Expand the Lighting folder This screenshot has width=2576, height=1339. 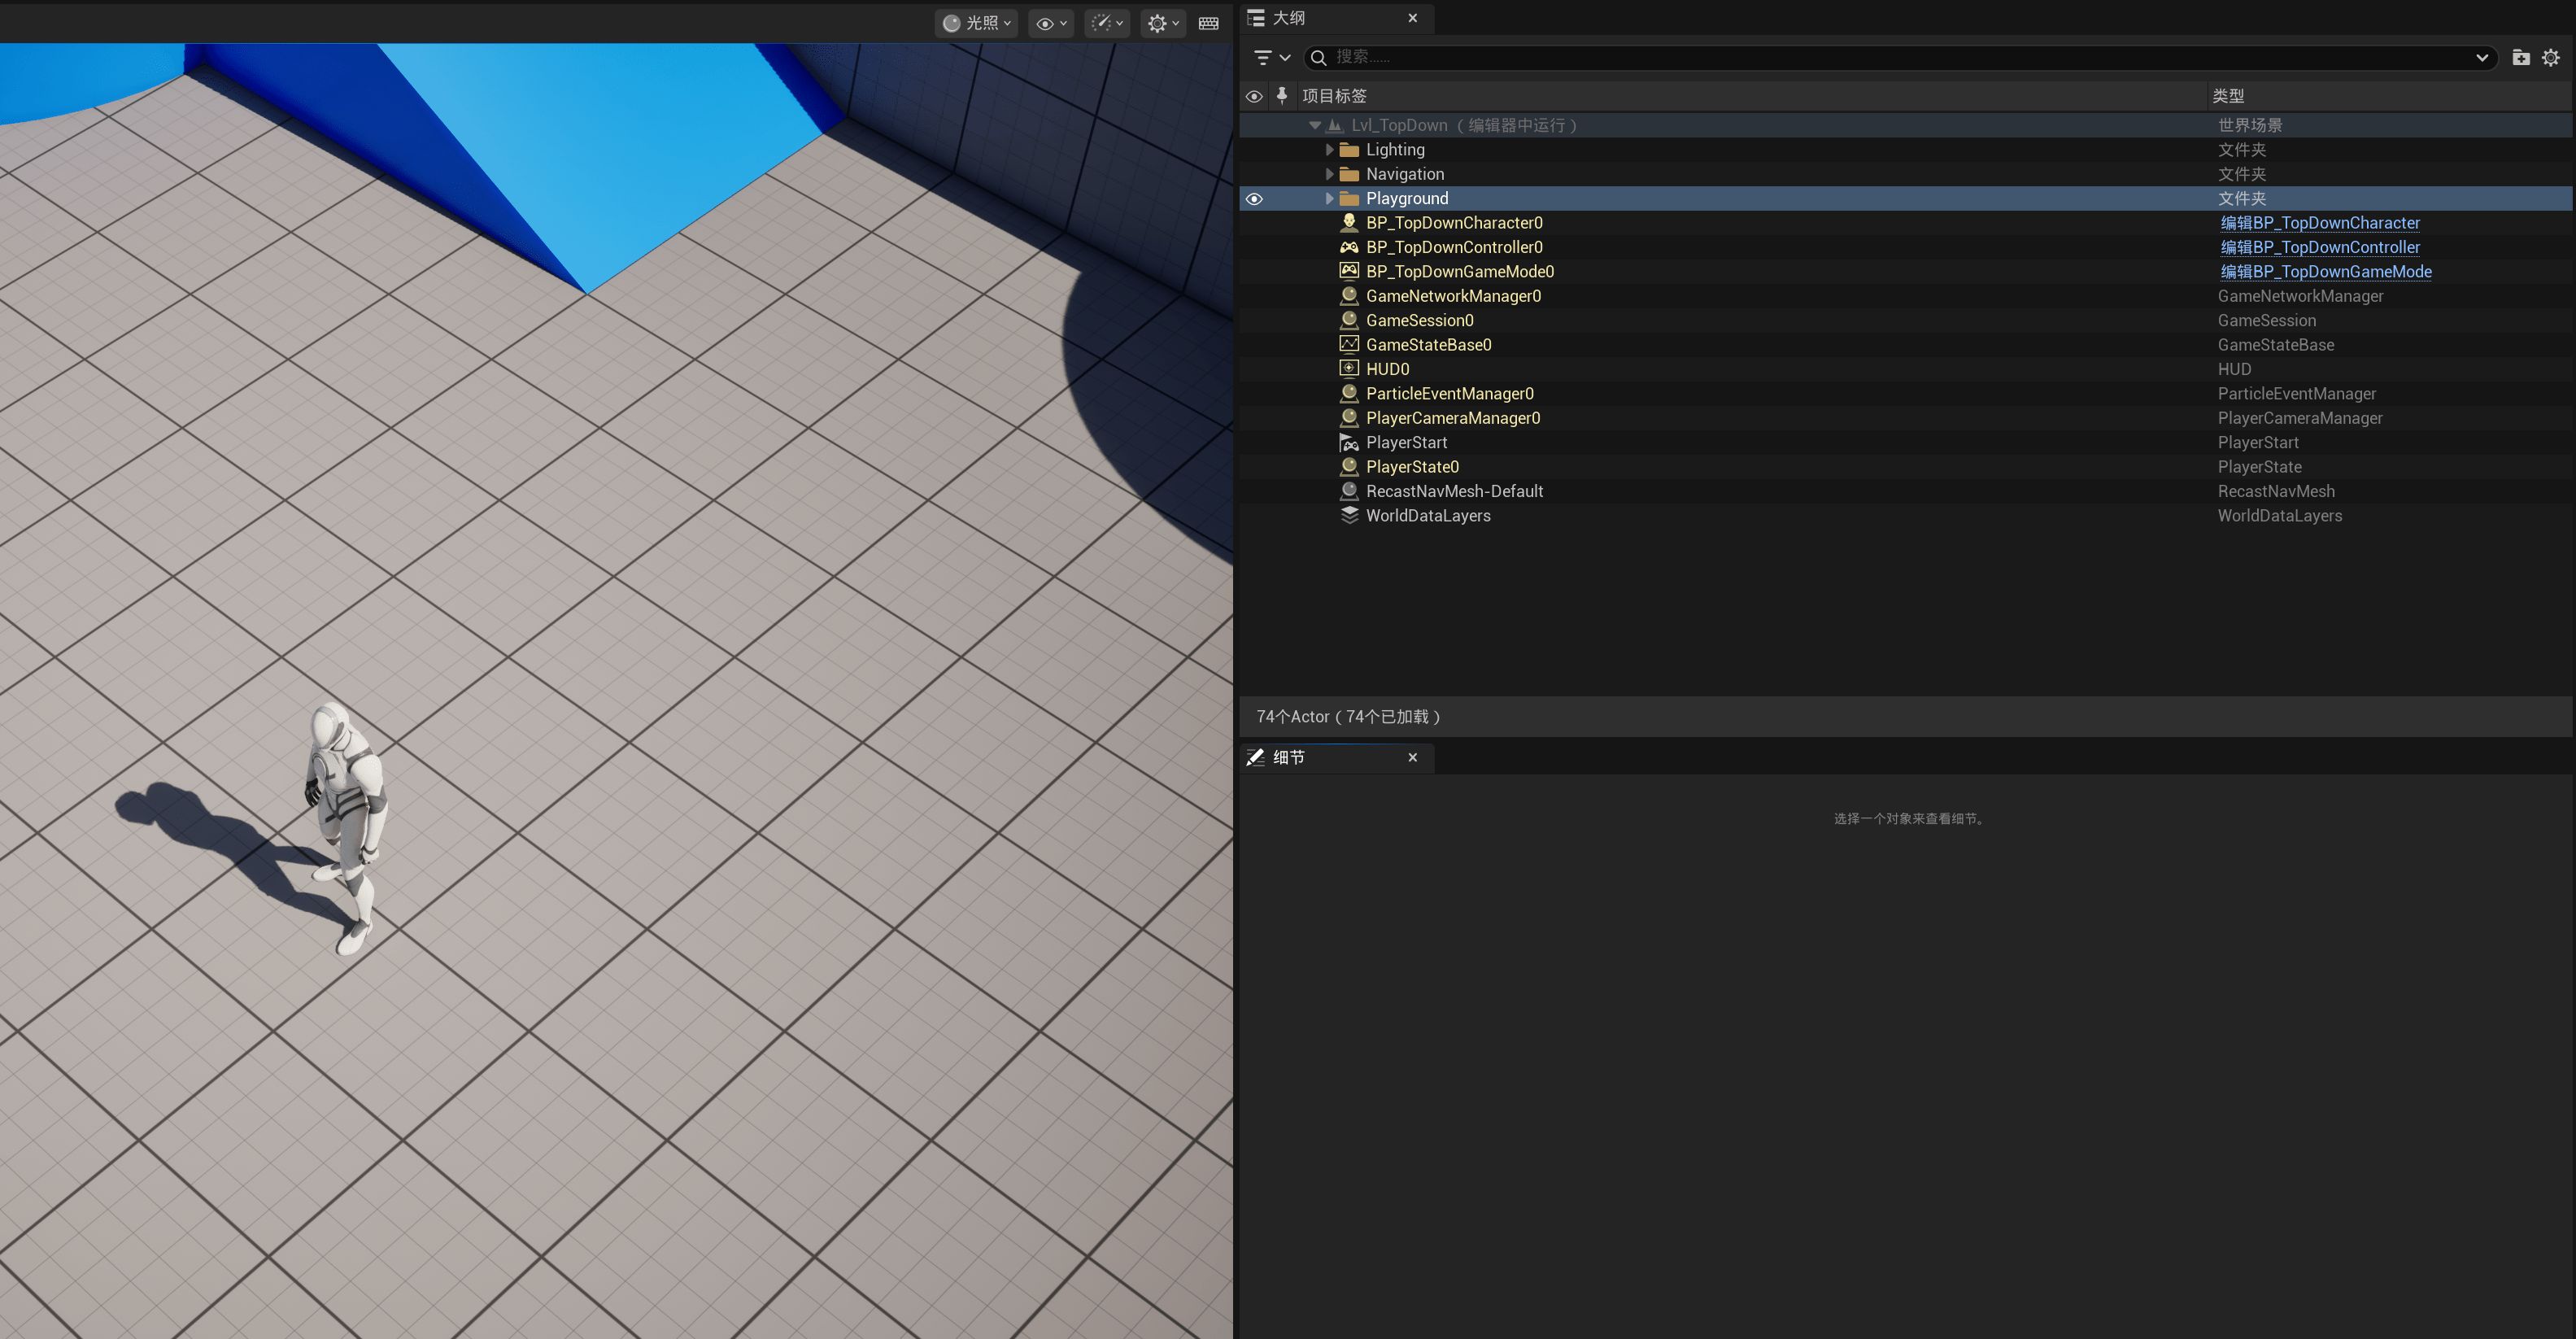point(1329,150)
